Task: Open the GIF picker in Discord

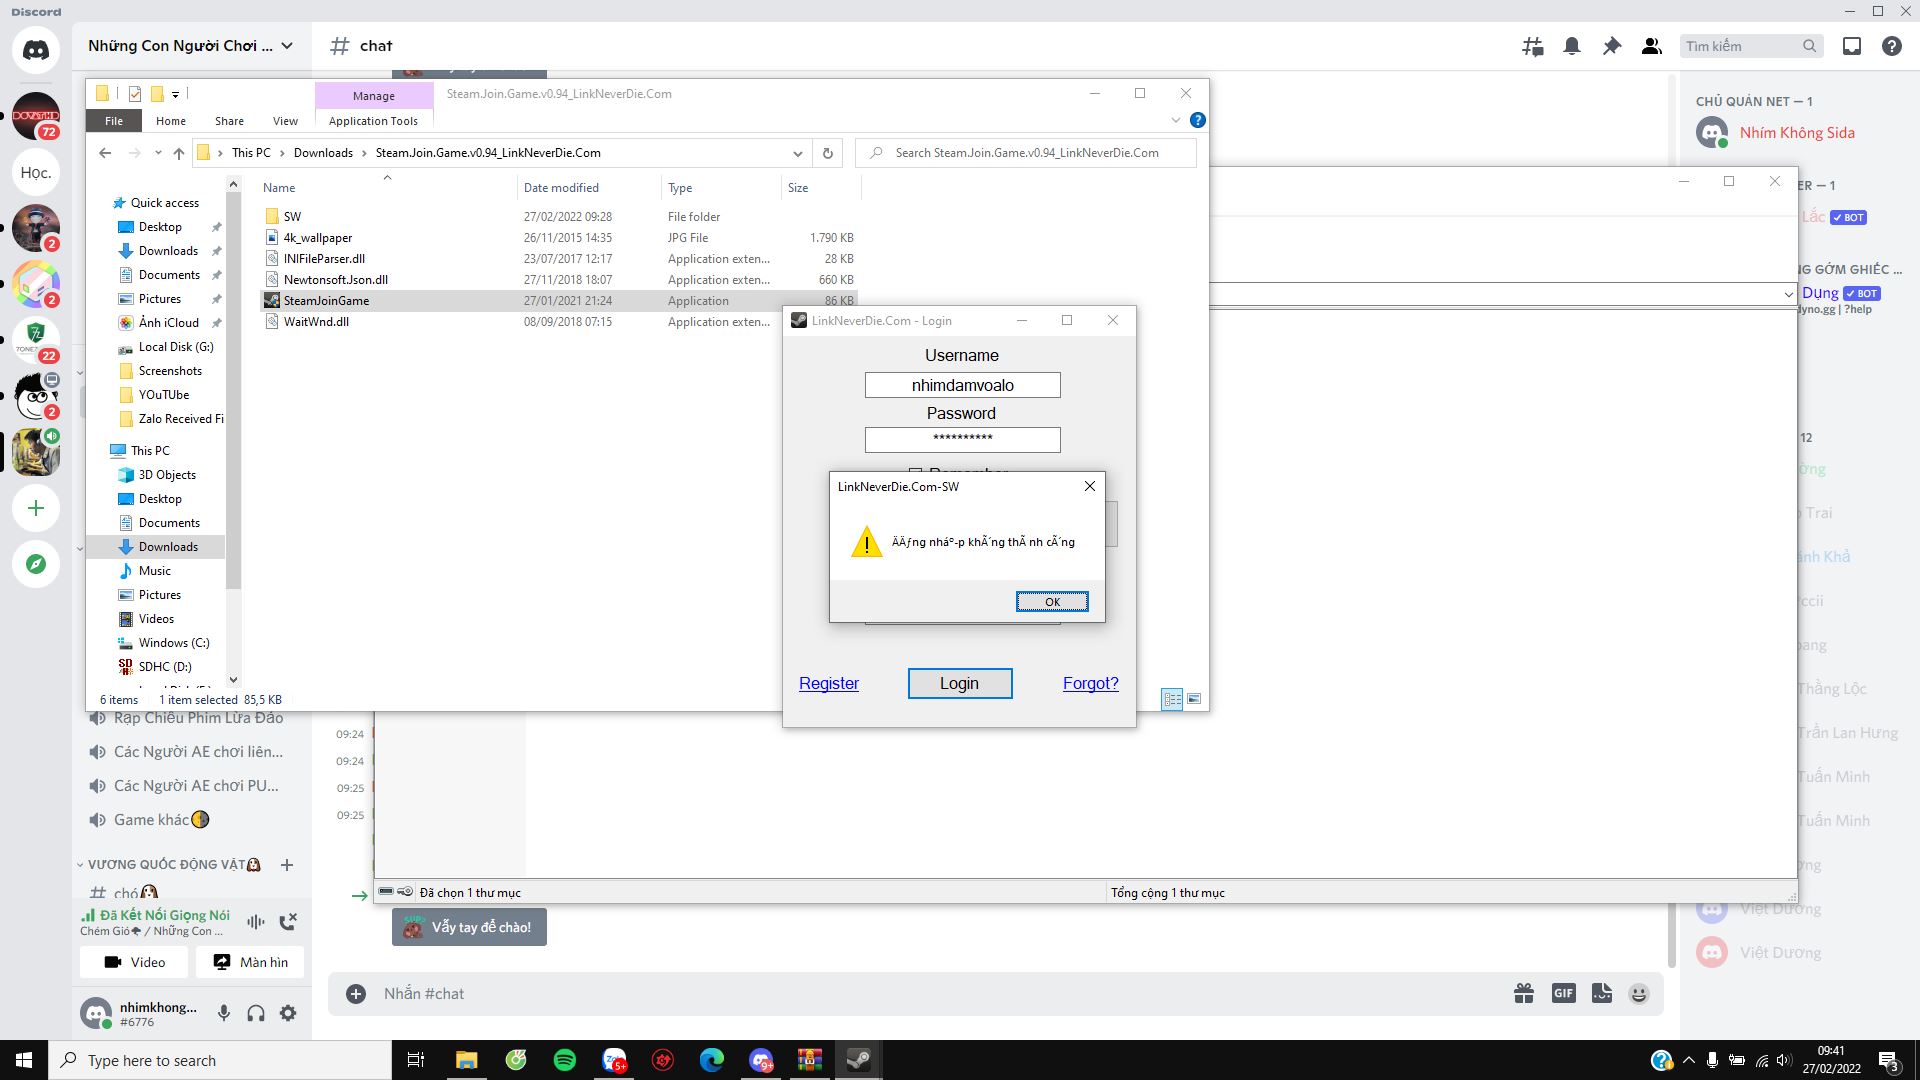Action: 1563,993
